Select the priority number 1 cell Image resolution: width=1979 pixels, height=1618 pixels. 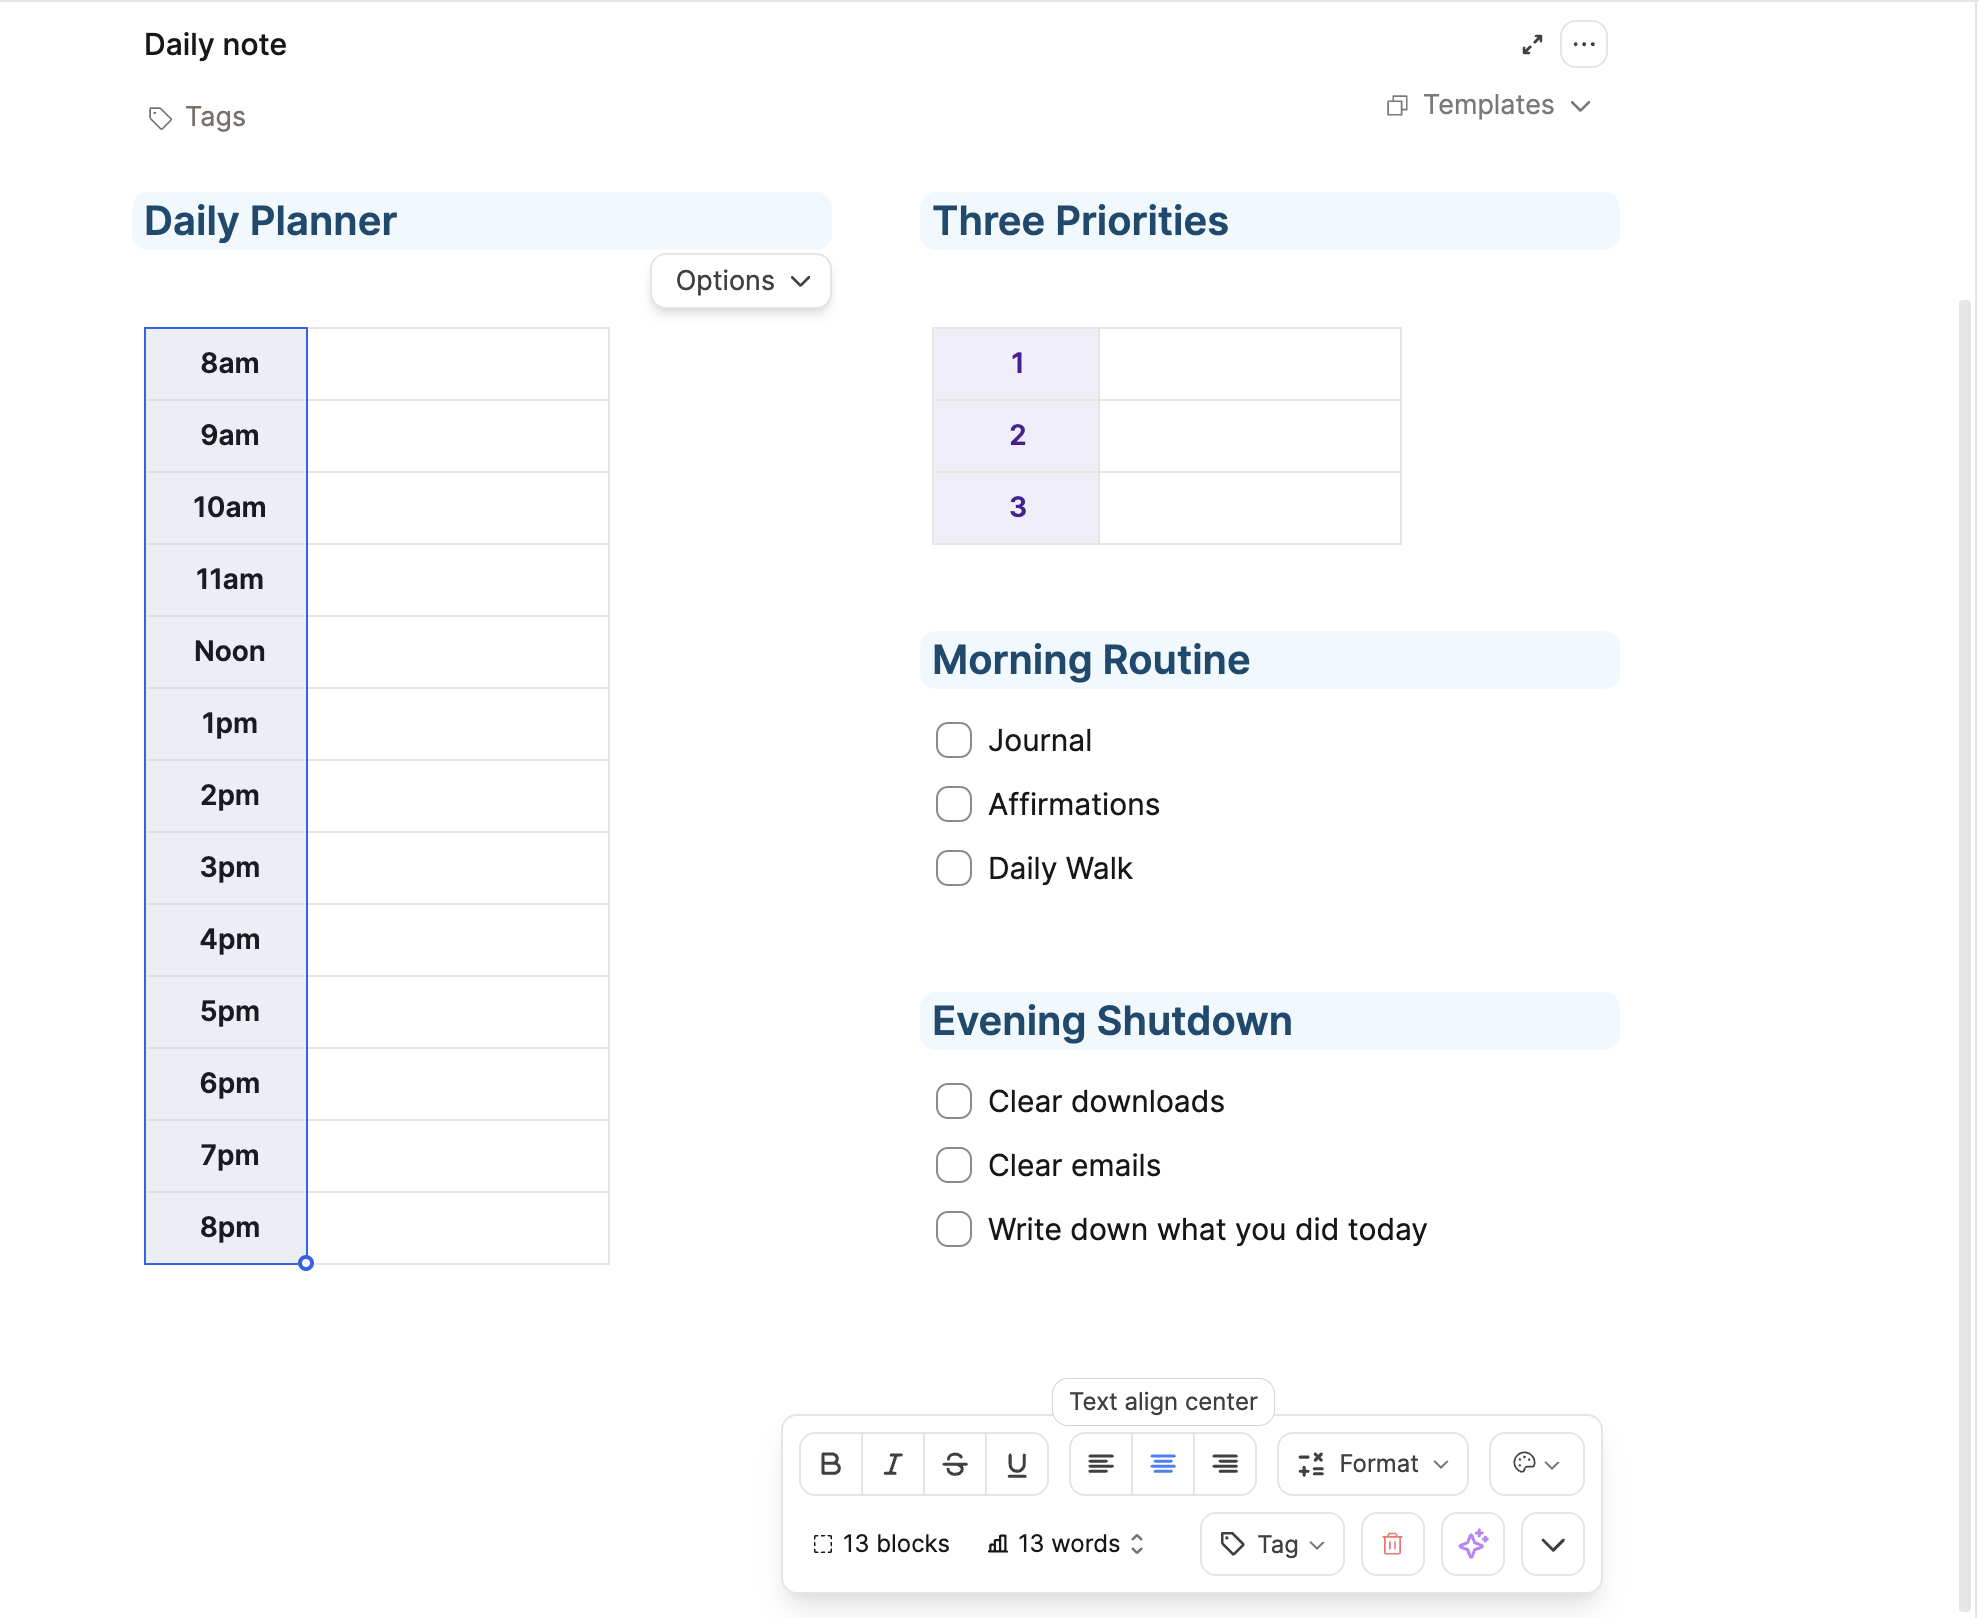click(x=1016, y=364)
